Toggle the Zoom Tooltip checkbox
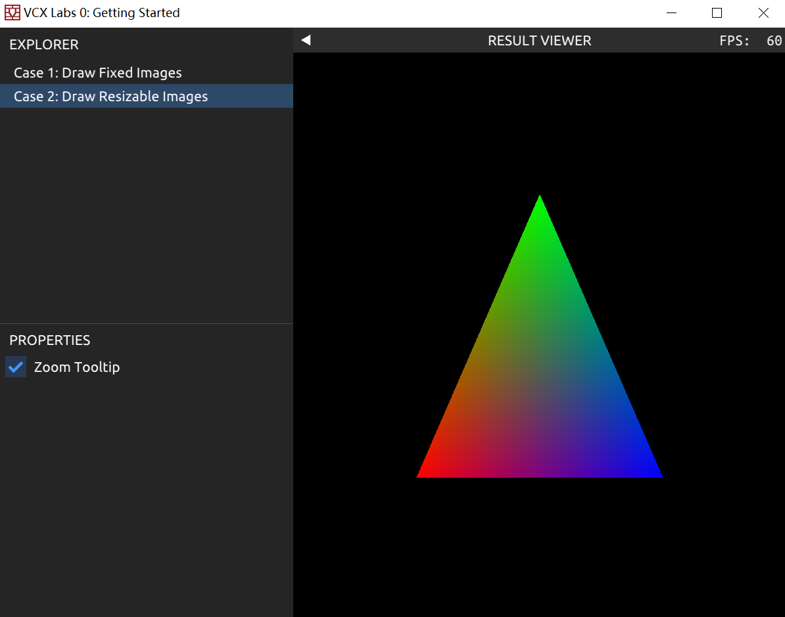Viewport: 785px width, 617px height. 16,367
